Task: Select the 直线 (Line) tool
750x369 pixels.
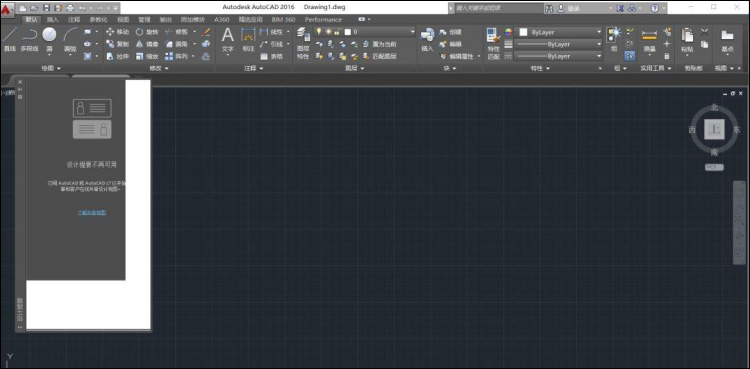Action: point(10,39)
